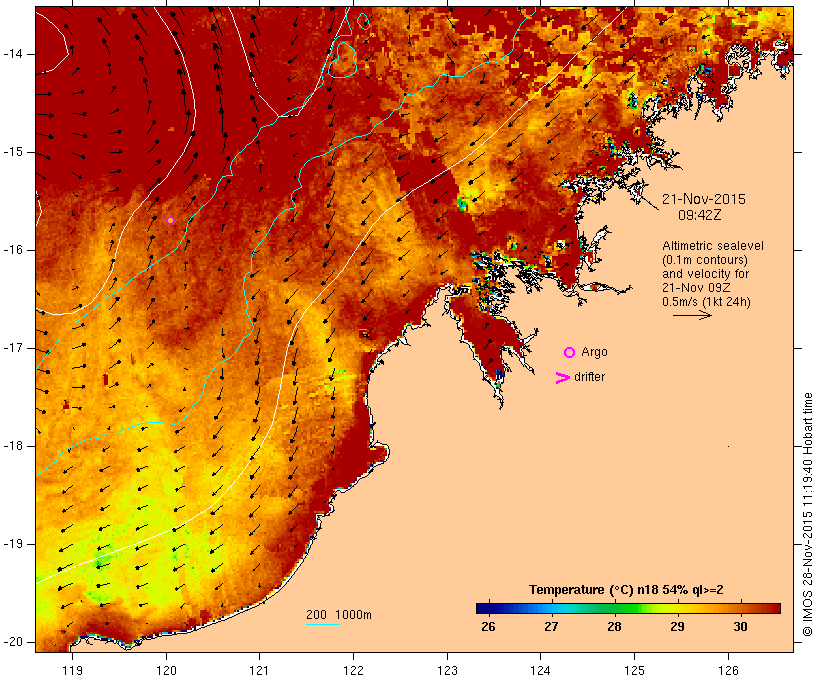Click latitude axis label -16
Image resolution: width=820 pixels, height=680 pixels.
tap(13, 250)
